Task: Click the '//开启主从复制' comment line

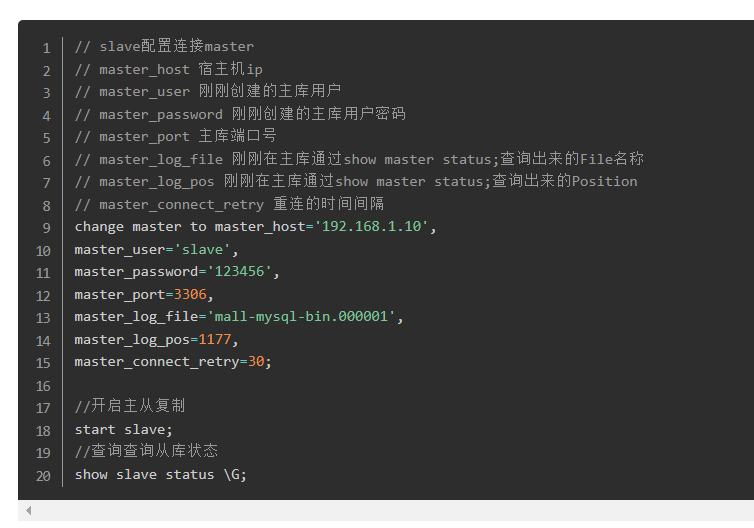Action: pyautogui.click(x=129, y=407)
